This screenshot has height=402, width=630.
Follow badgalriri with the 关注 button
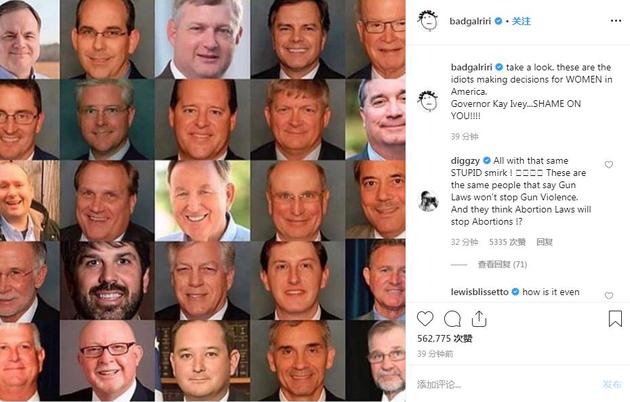(521, 20)
